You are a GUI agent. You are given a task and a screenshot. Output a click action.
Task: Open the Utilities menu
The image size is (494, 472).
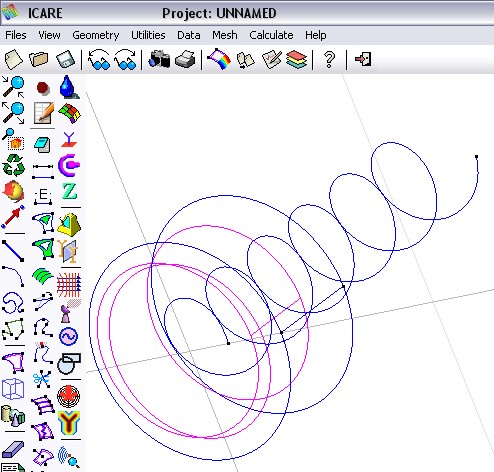(x=148, y=35)
